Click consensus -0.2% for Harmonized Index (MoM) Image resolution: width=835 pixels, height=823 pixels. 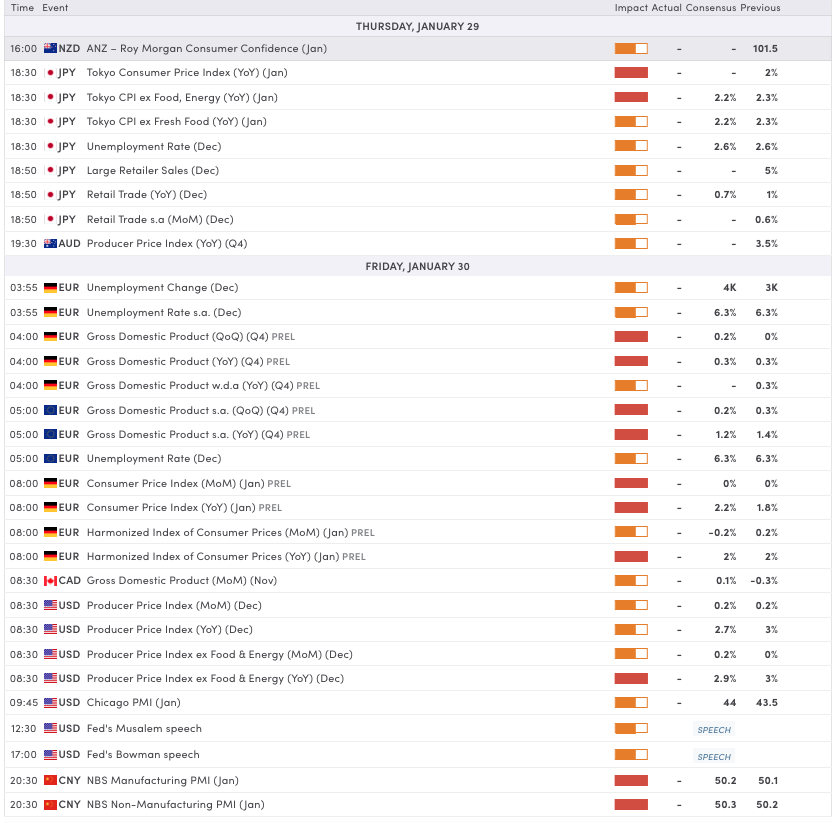coord(722,532)
